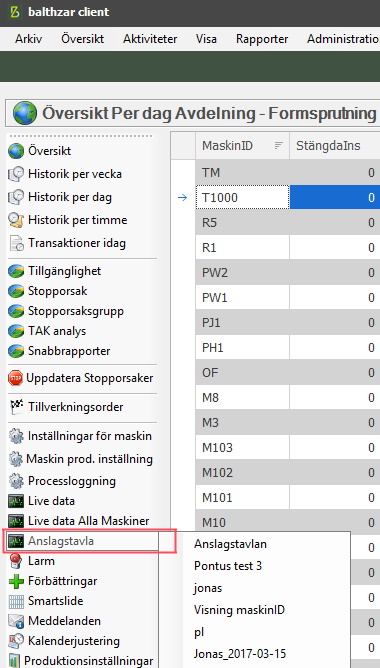Viewport: 380px width, 668px height.
Task: Click the MaskinID column sort indicator
Action: coord(279,146)
